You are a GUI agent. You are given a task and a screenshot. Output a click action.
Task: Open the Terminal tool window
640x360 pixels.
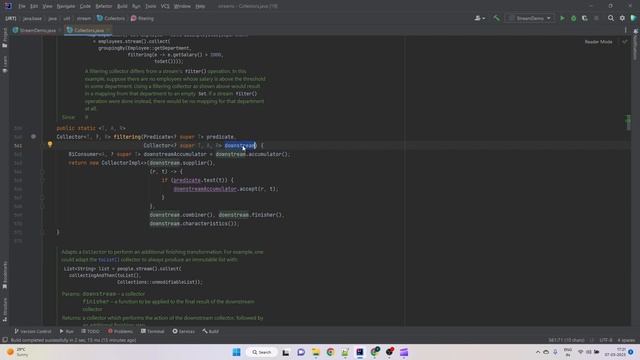coord(152,331)
